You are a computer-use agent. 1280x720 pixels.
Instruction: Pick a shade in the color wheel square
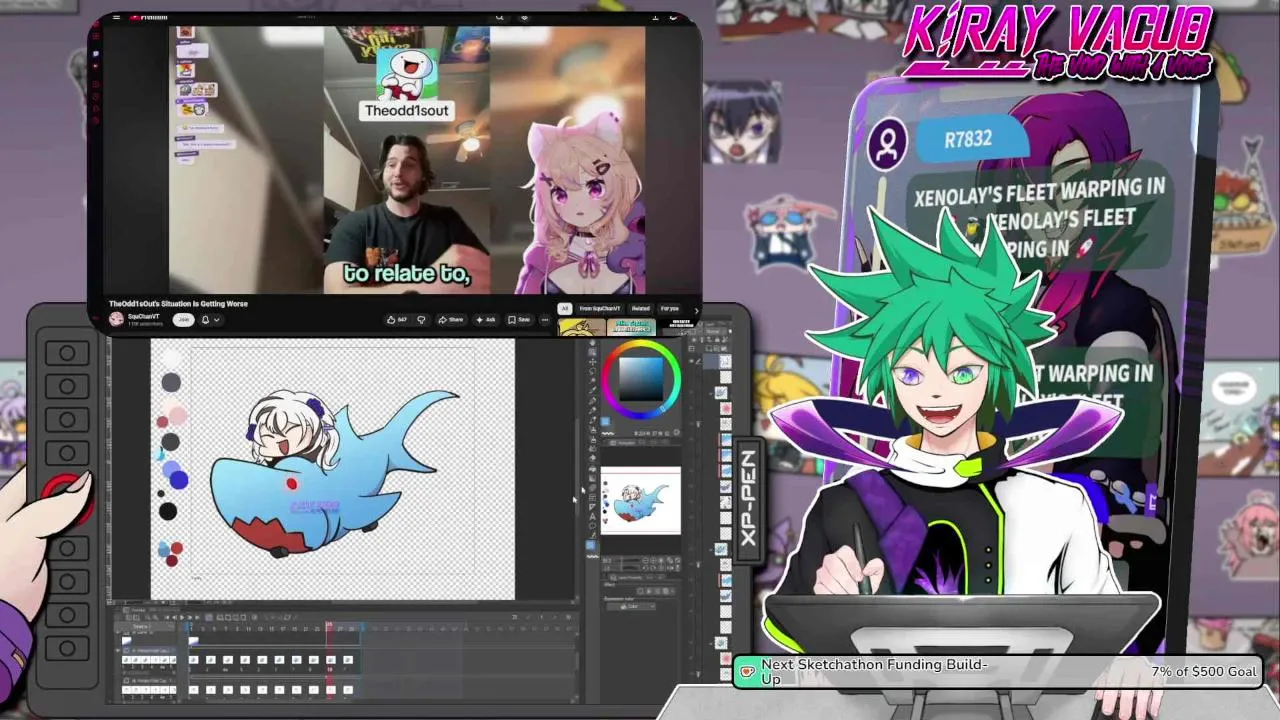coord(641,379)
